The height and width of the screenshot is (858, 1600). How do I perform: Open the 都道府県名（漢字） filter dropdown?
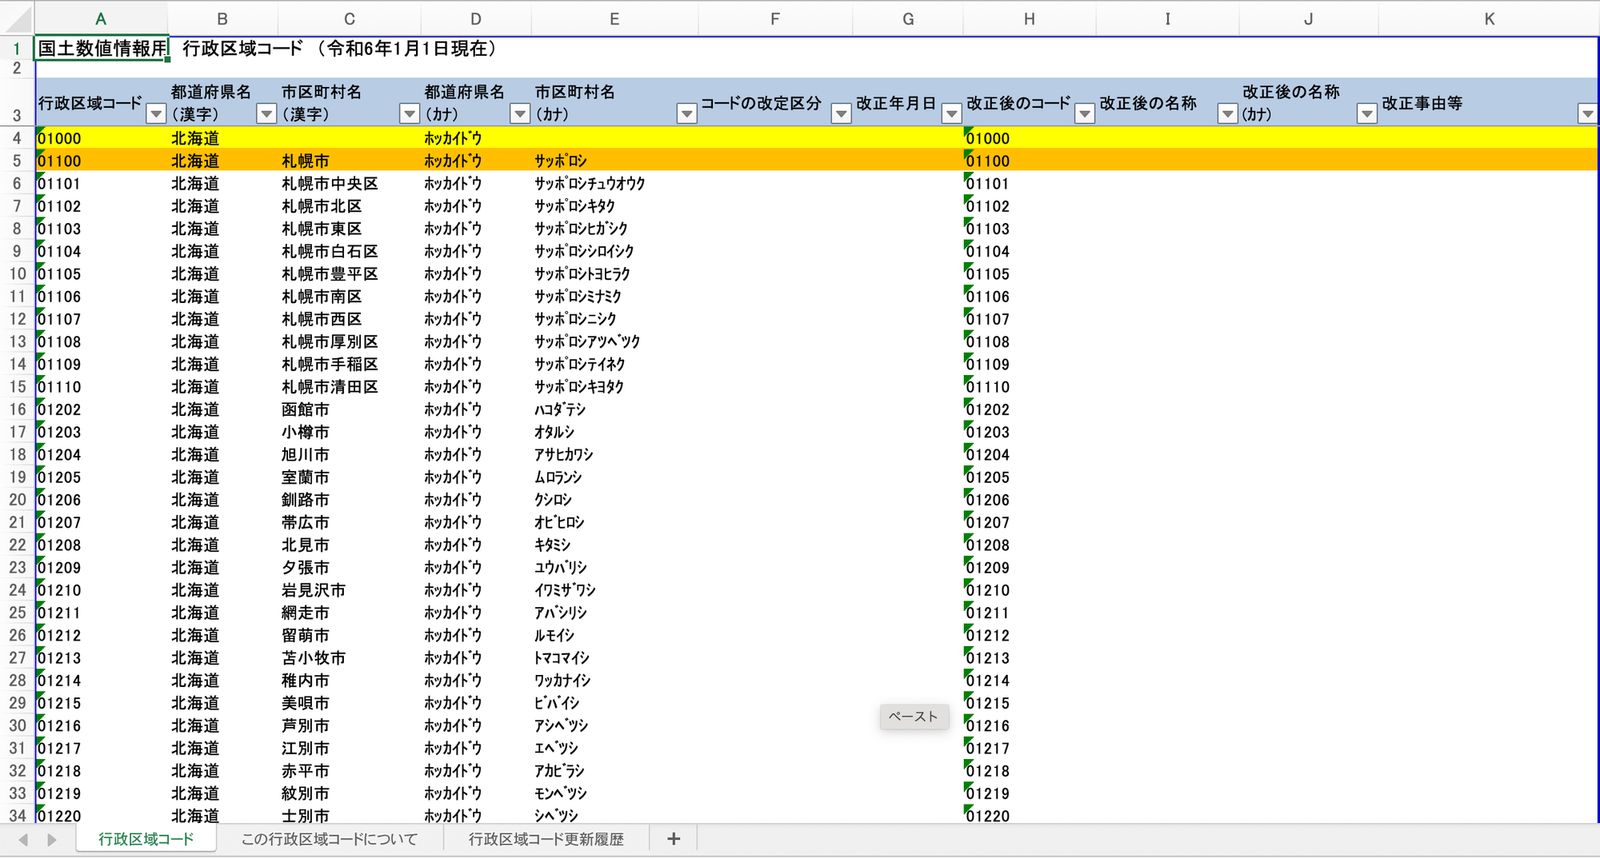(x=266, y=114)
